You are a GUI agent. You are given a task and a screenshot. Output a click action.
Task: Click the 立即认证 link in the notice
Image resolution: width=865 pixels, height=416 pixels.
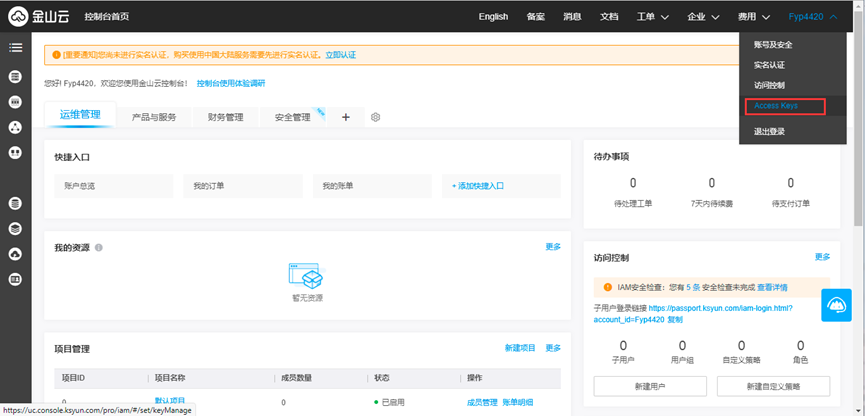coord(340,55)
